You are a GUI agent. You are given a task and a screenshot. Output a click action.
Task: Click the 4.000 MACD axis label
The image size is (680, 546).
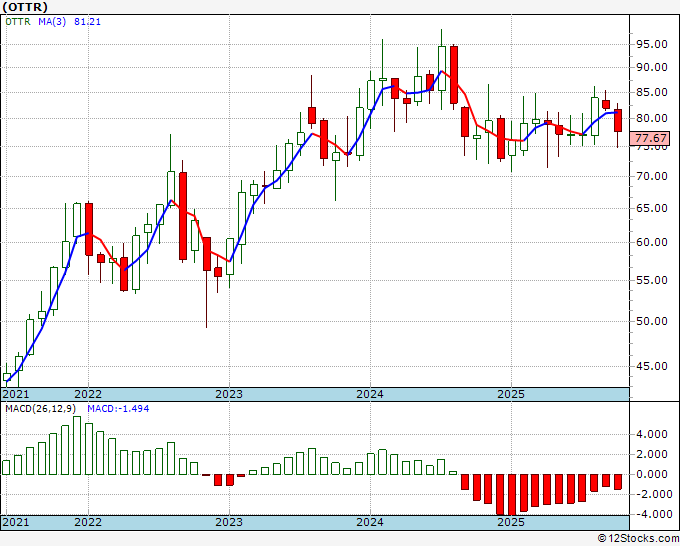coord(652,435)
